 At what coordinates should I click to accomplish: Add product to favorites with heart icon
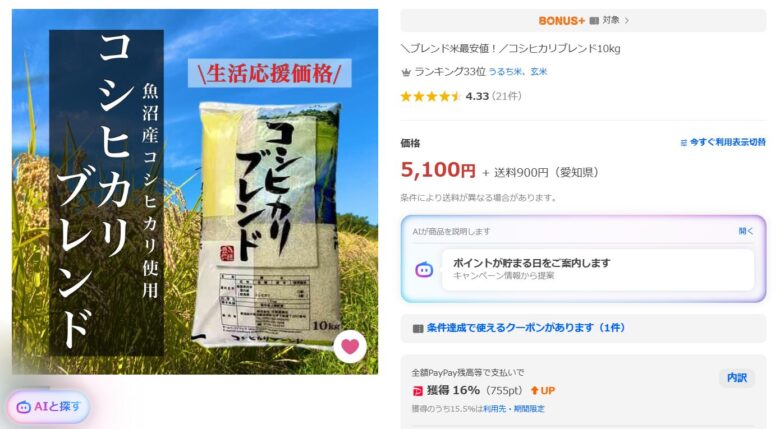[350, 346]
